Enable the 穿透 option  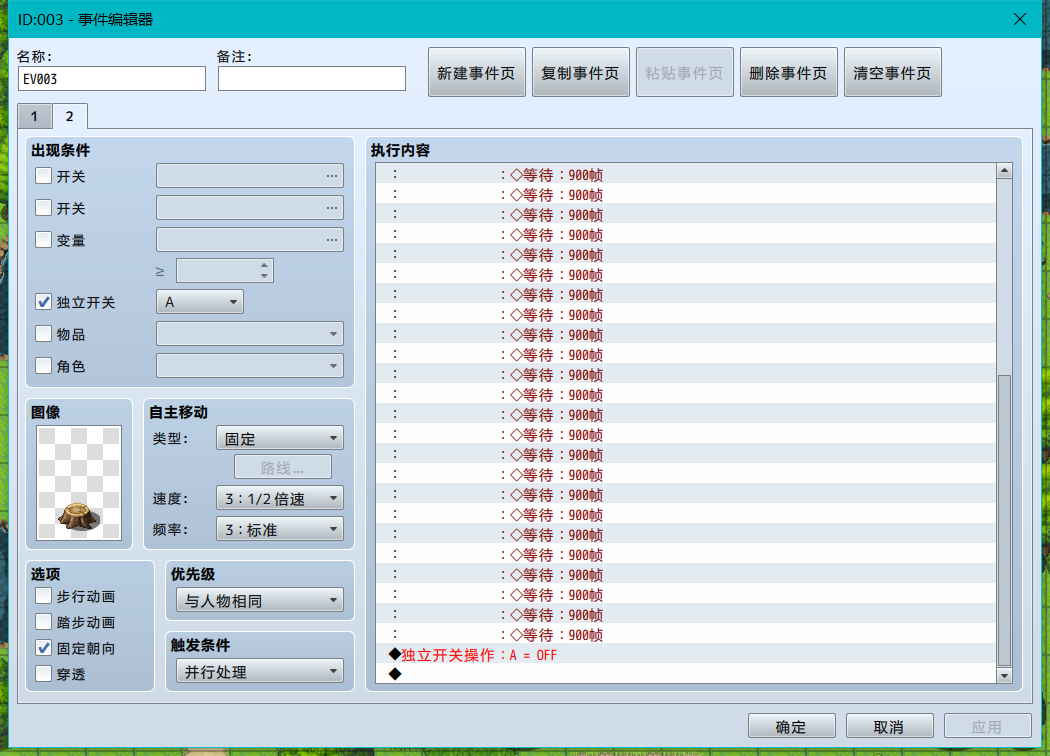click(x=44, y=674)
